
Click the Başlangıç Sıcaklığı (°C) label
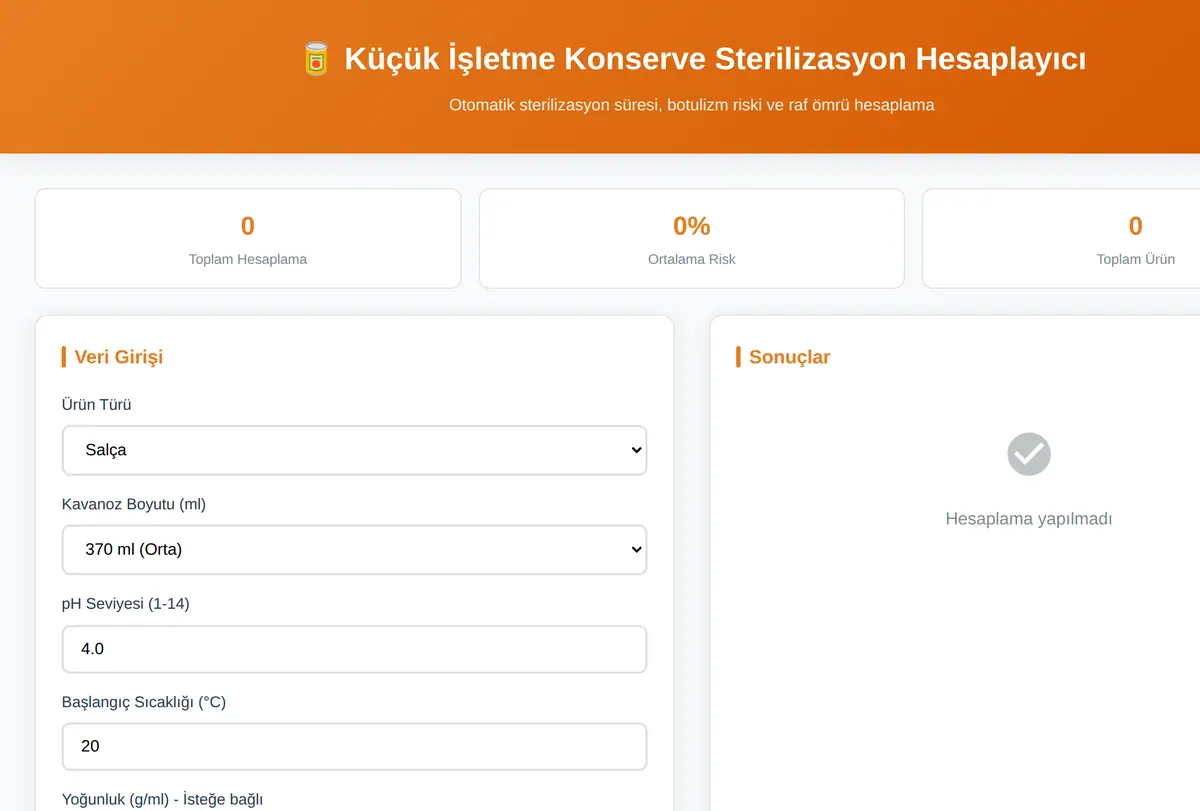(x=144, y=702)
